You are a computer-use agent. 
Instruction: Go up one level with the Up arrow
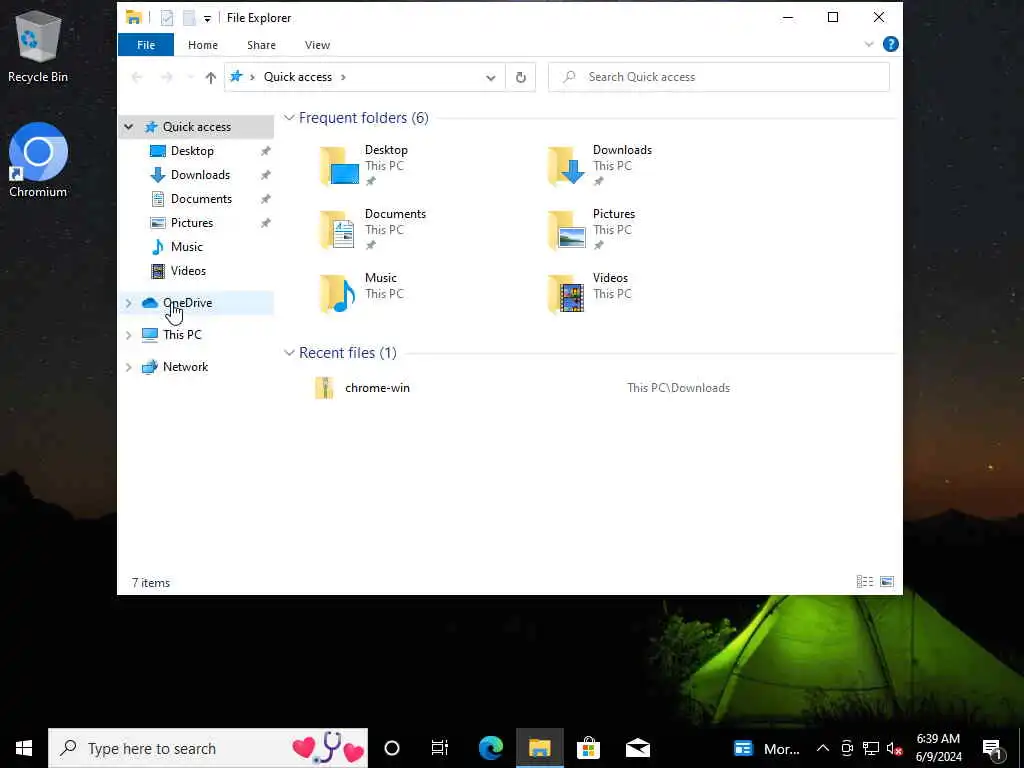coord(210,78)
